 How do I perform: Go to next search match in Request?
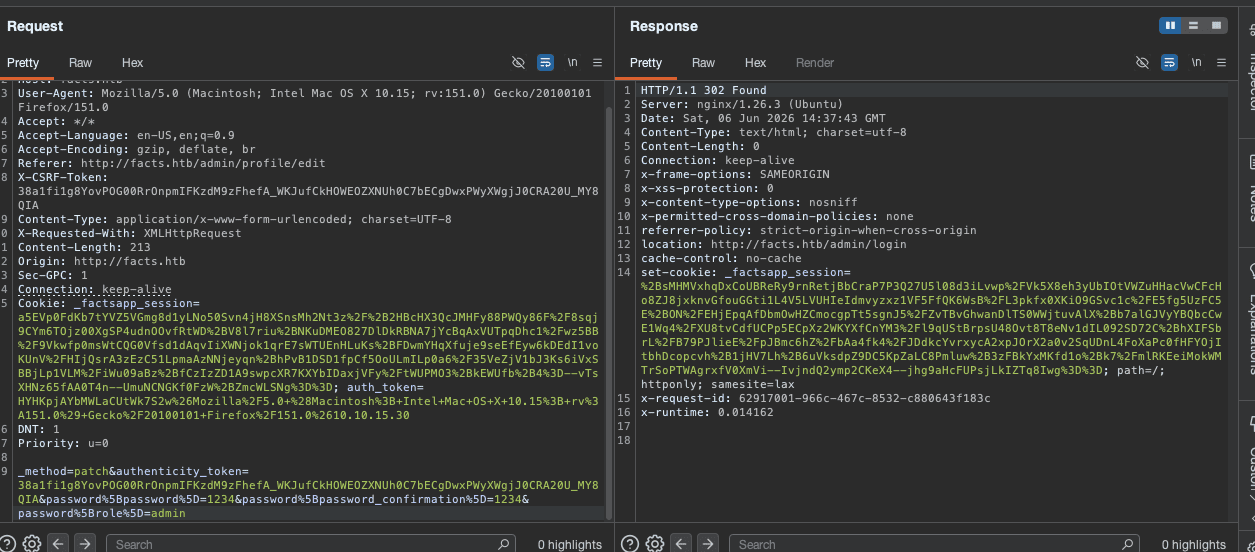tap(85, 544)
